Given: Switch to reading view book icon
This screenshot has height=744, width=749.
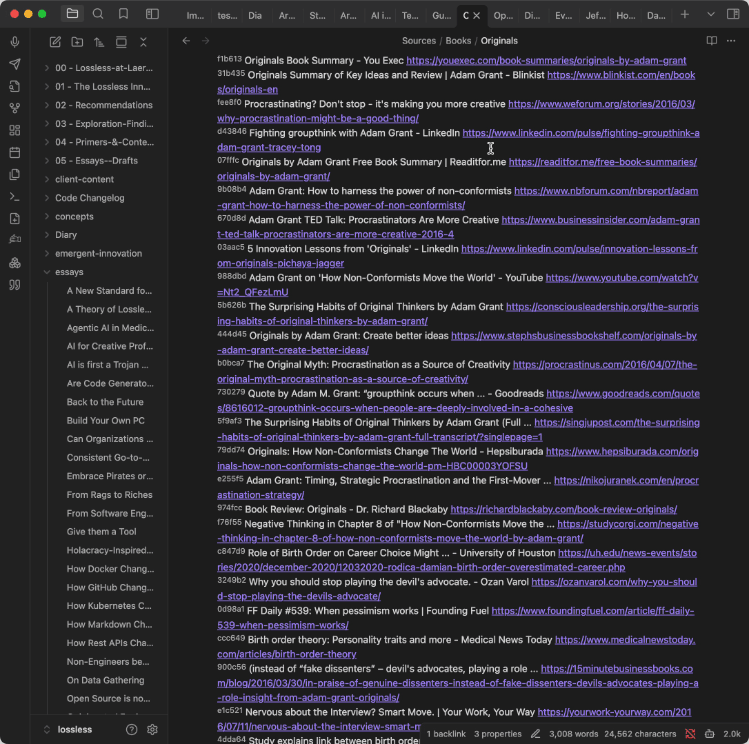Looking at the screenshot, I should 712,41.
